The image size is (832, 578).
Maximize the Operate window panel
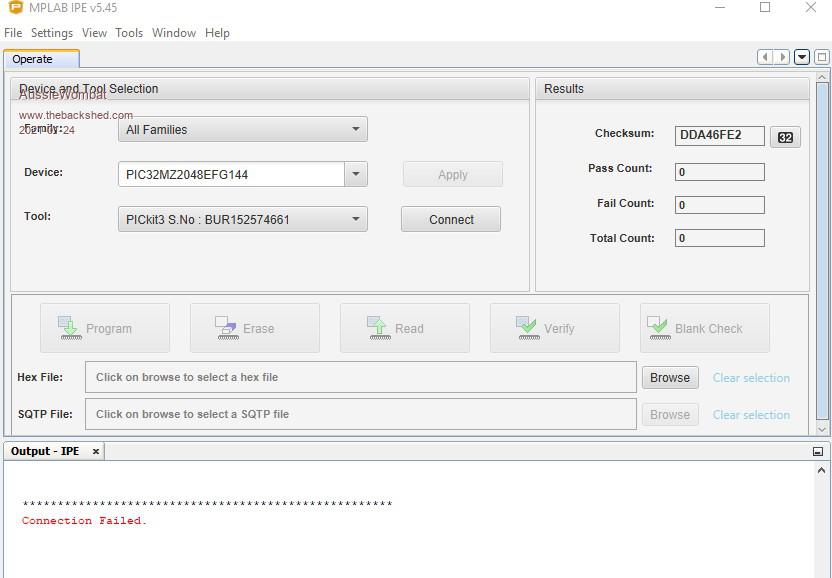[x=822, y=58]
